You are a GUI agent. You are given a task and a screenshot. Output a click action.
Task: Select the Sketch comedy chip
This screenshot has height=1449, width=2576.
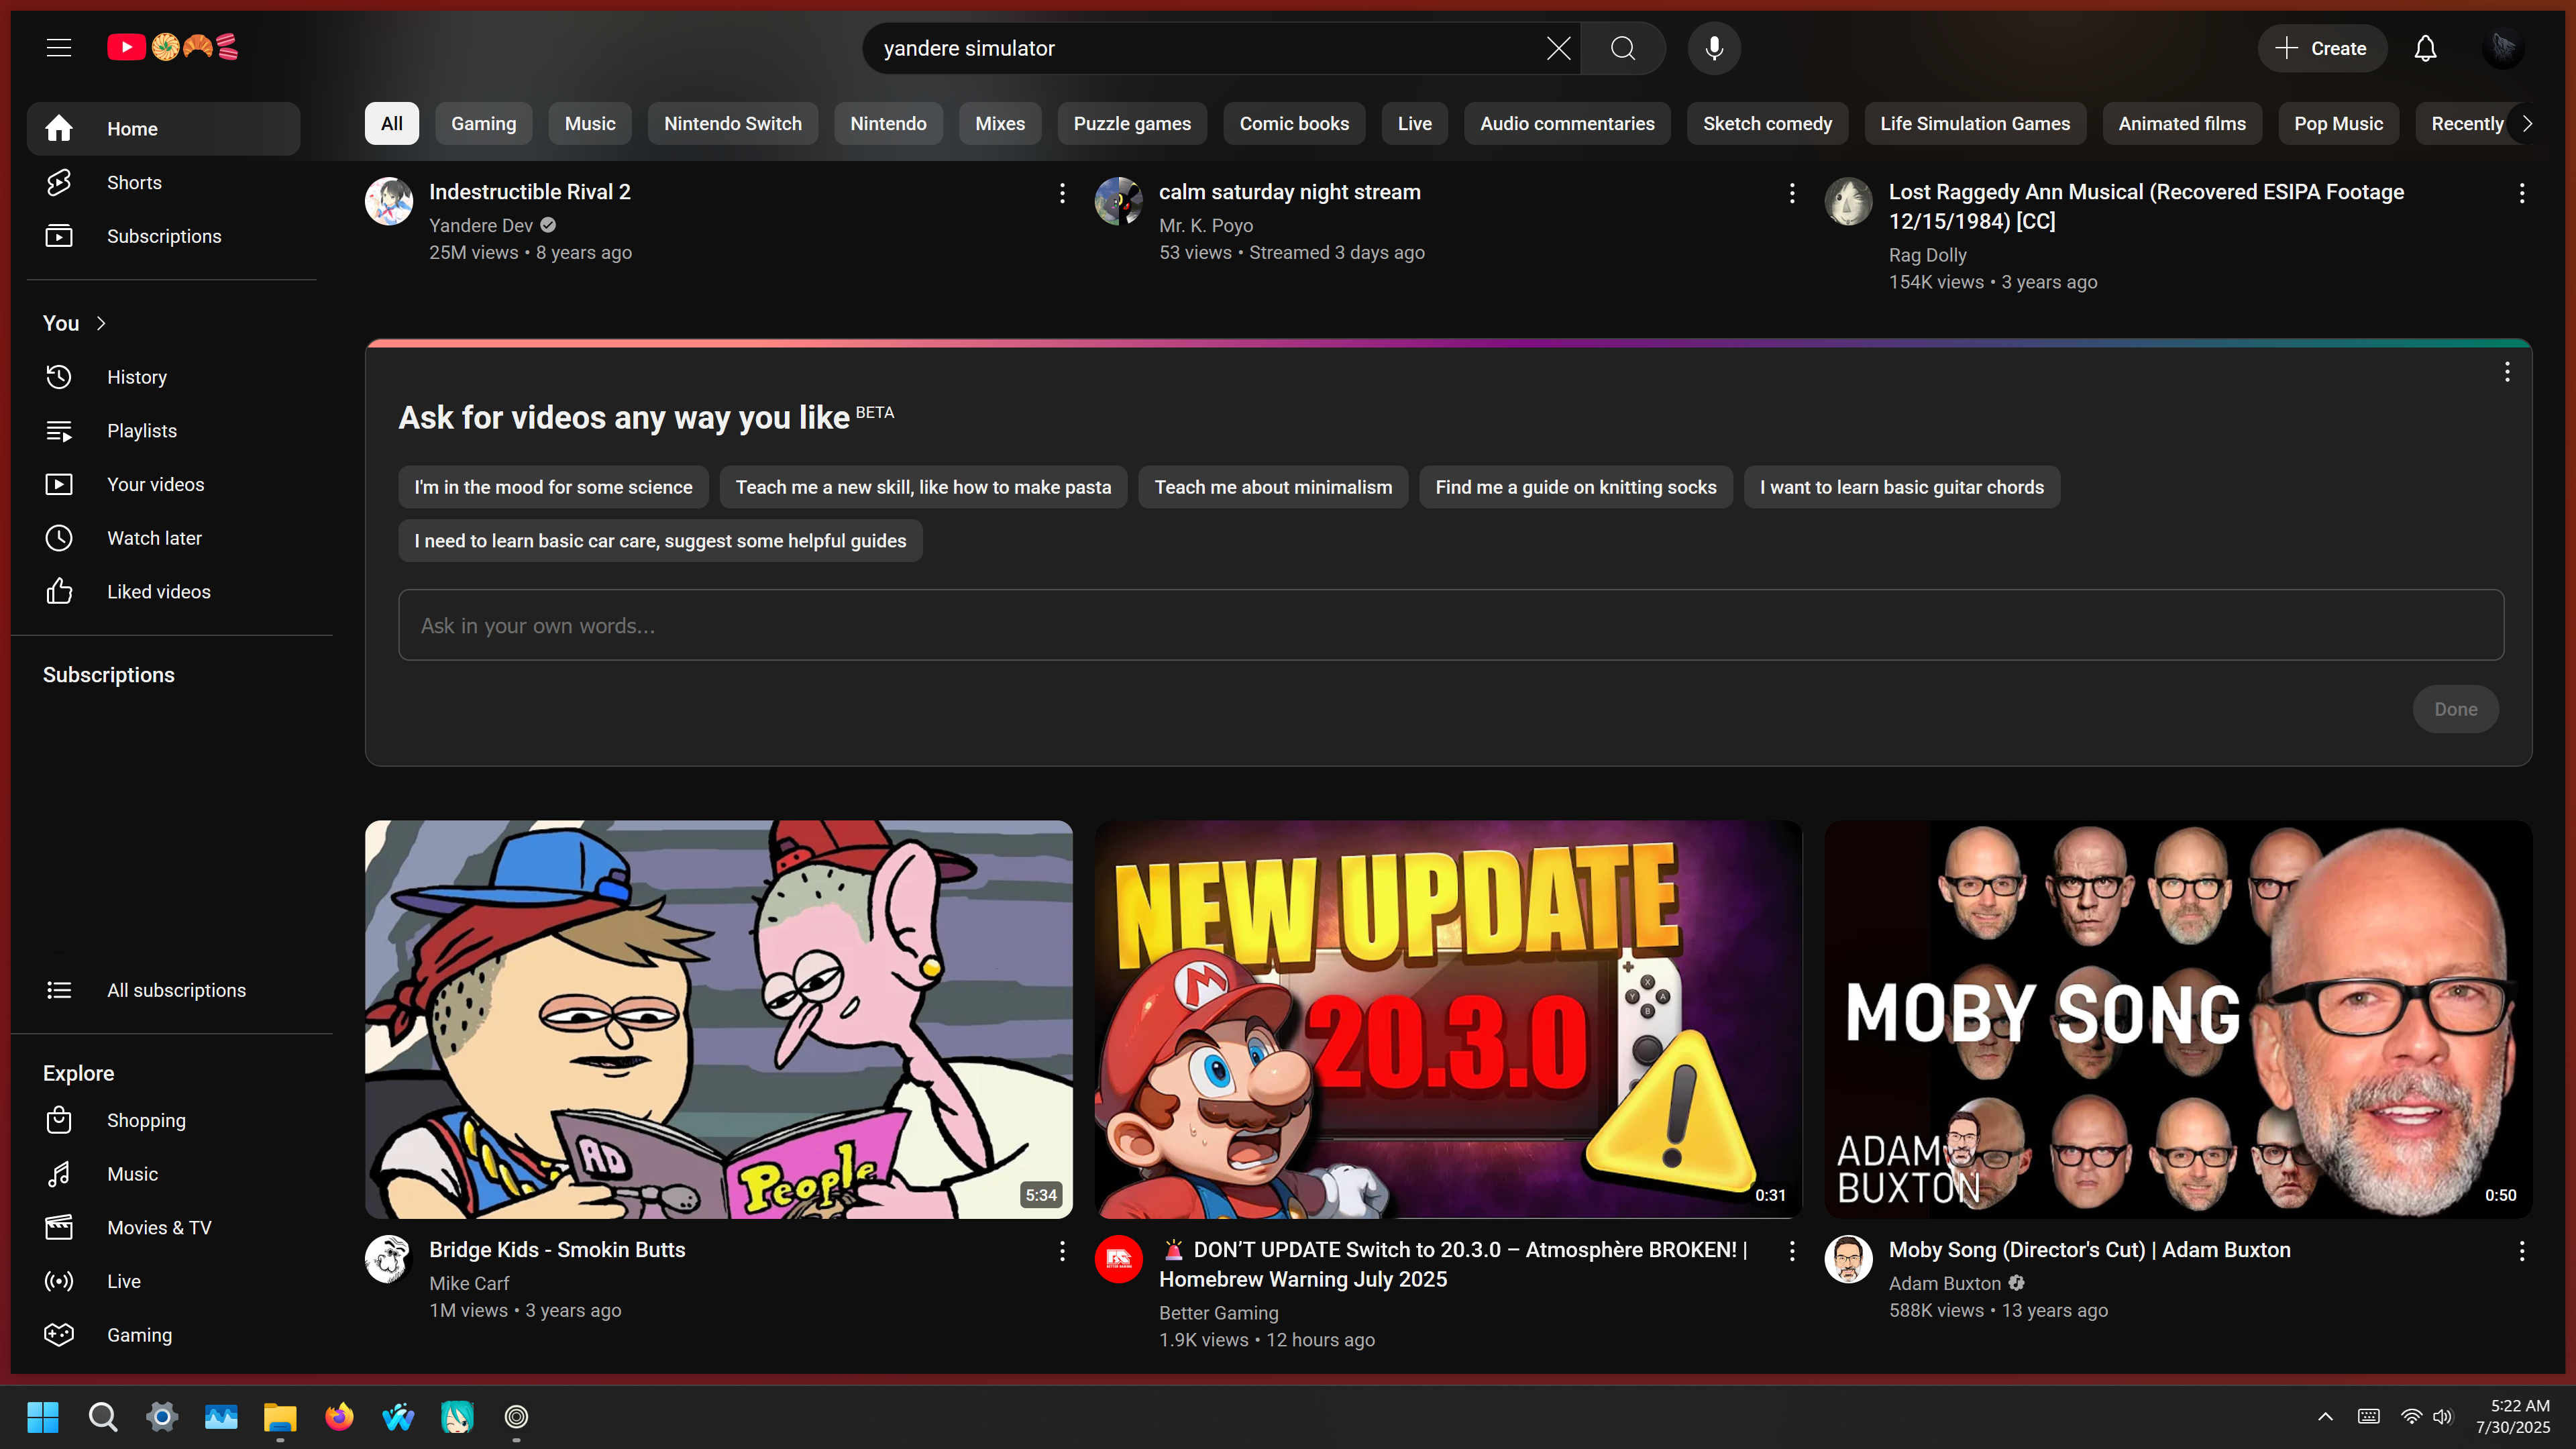[x=1767, y=124]
